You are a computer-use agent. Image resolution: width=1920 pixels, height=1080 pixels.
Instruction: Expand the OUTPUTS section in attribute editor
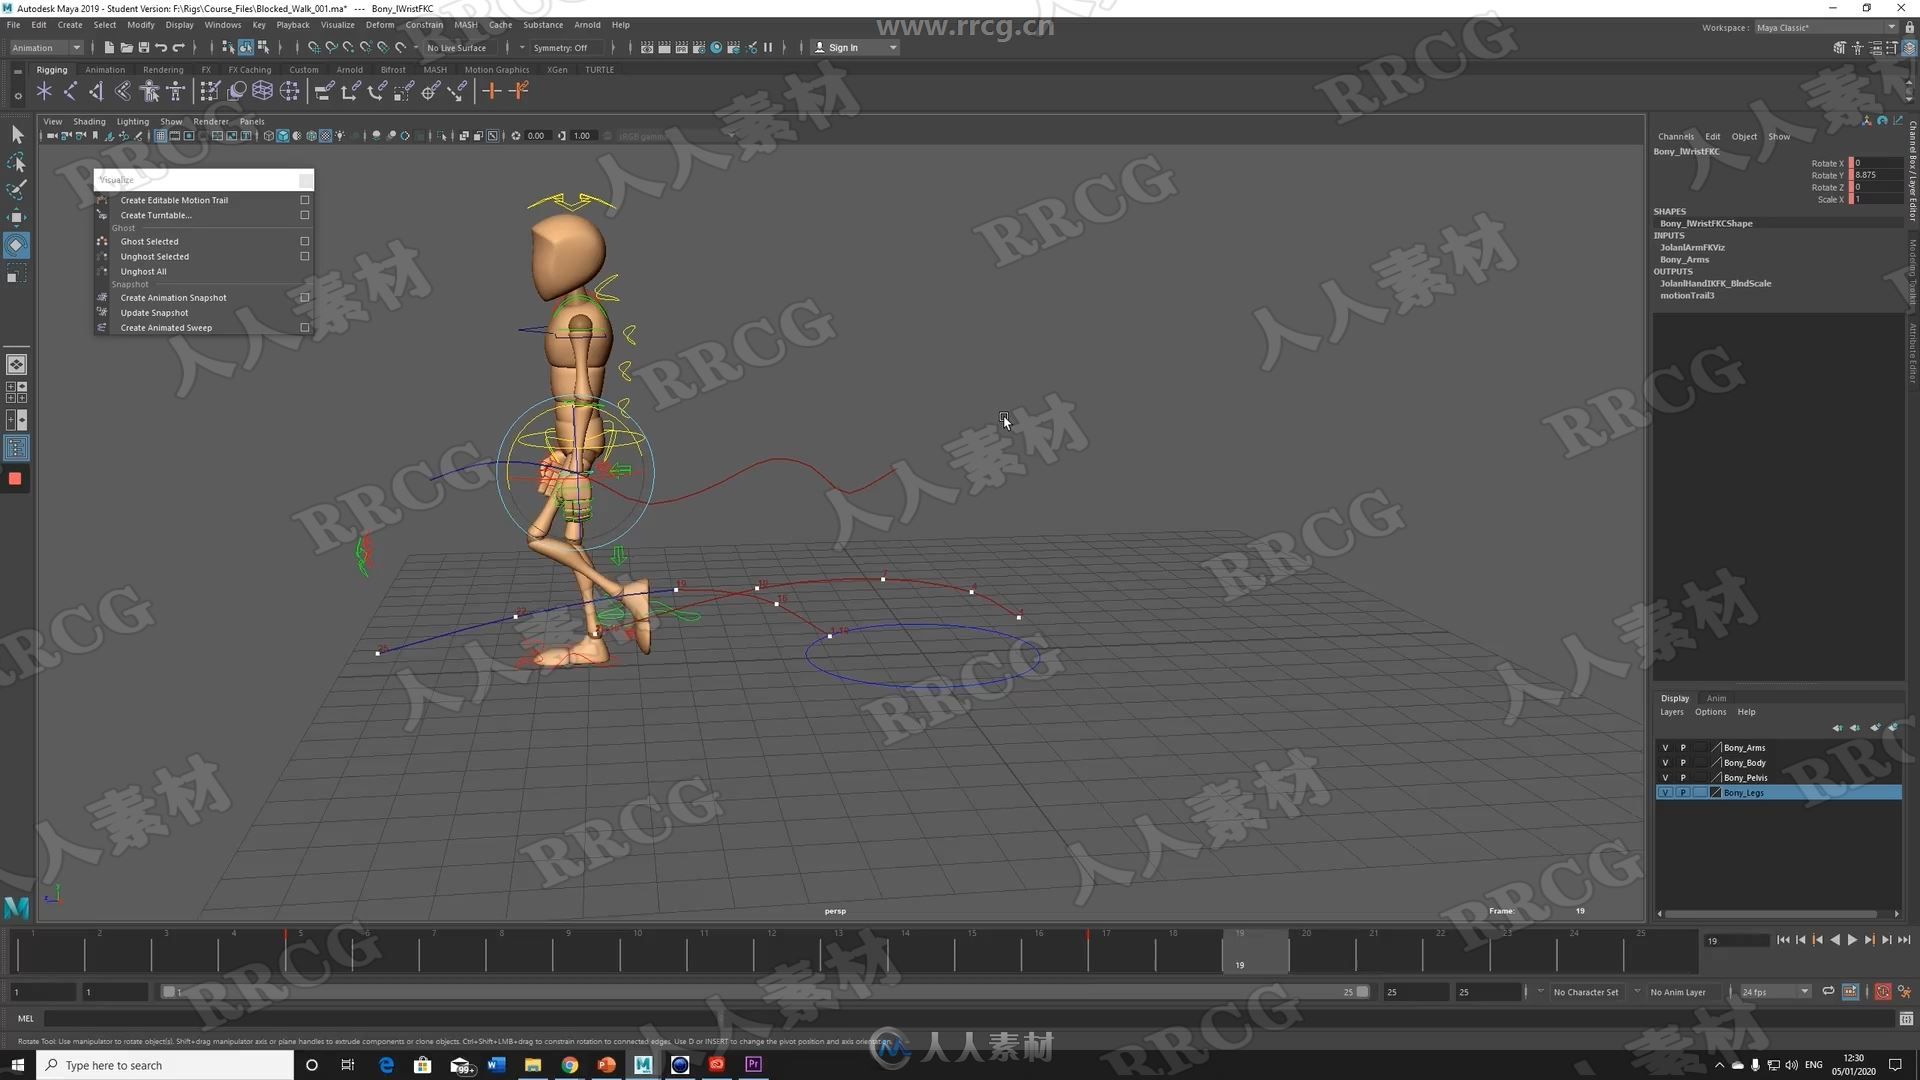click(1675, 272)
